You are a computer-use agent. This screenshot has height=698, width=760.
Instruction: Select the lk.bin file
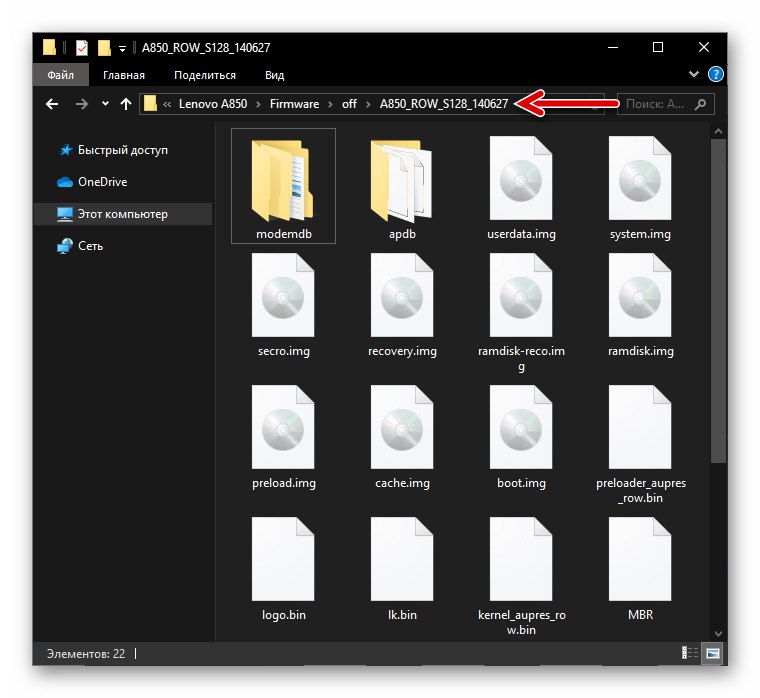402,567
